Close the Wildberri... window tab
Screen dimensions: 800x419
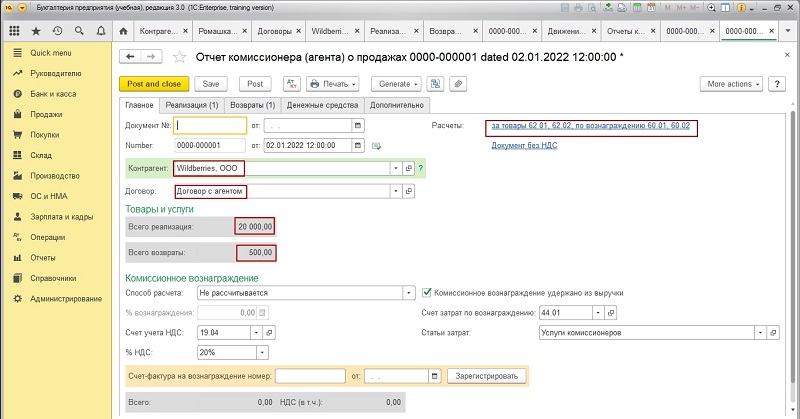point(357,31)
